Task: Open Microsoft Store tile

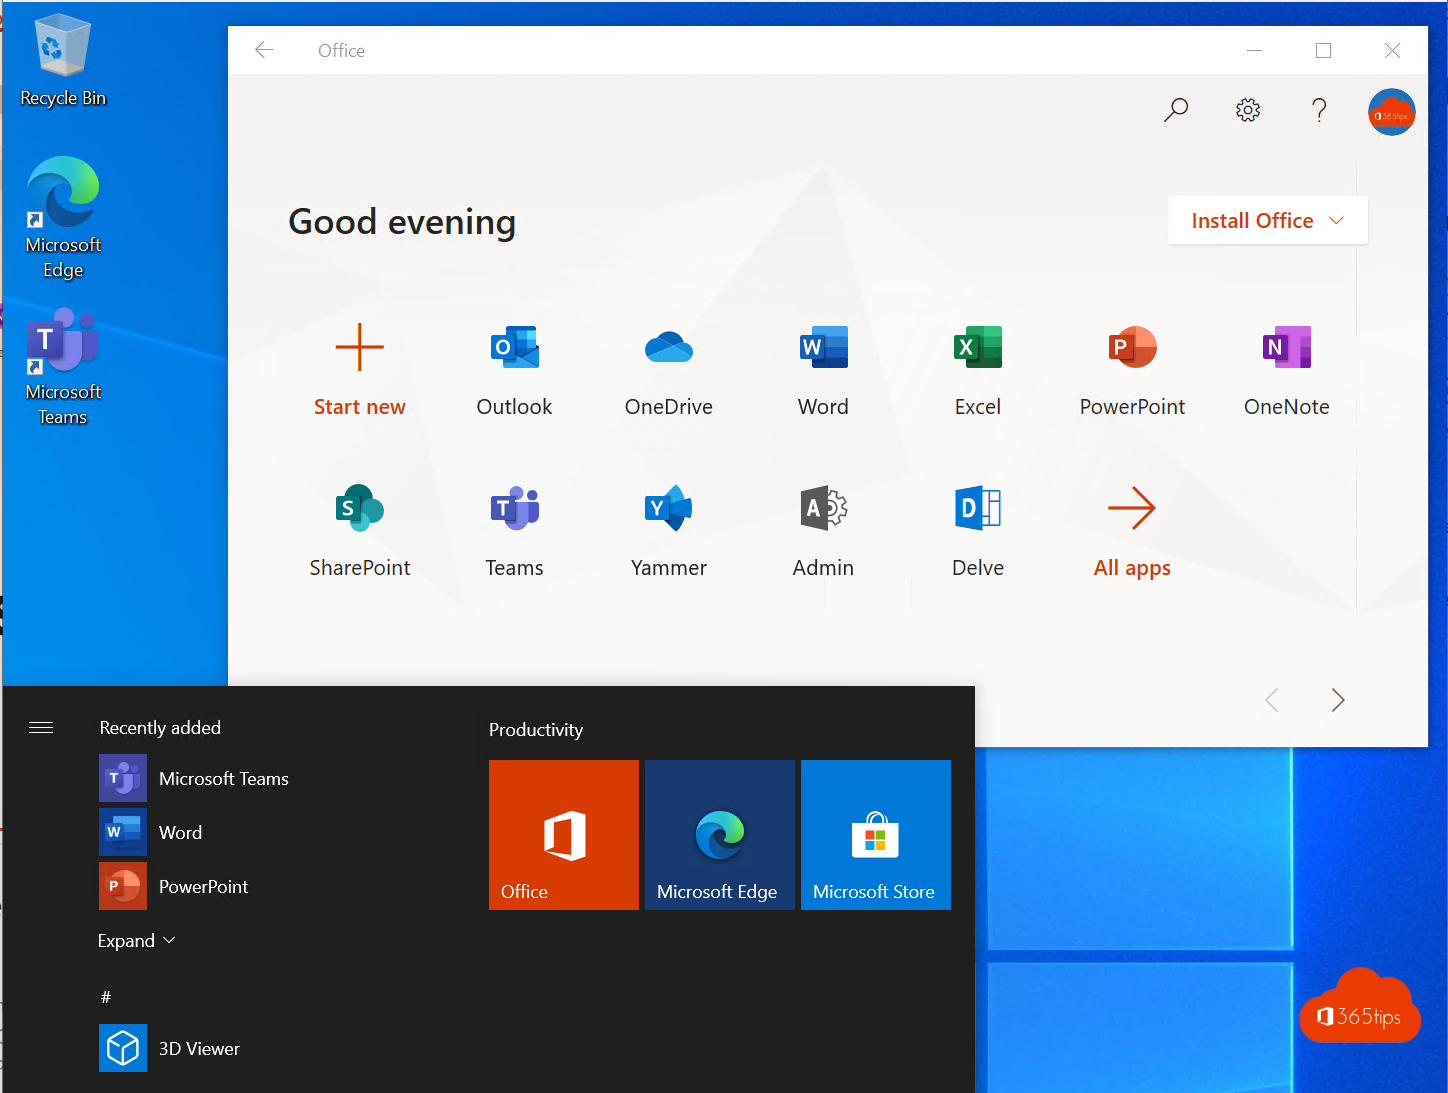Action: (x=876, y=835)
